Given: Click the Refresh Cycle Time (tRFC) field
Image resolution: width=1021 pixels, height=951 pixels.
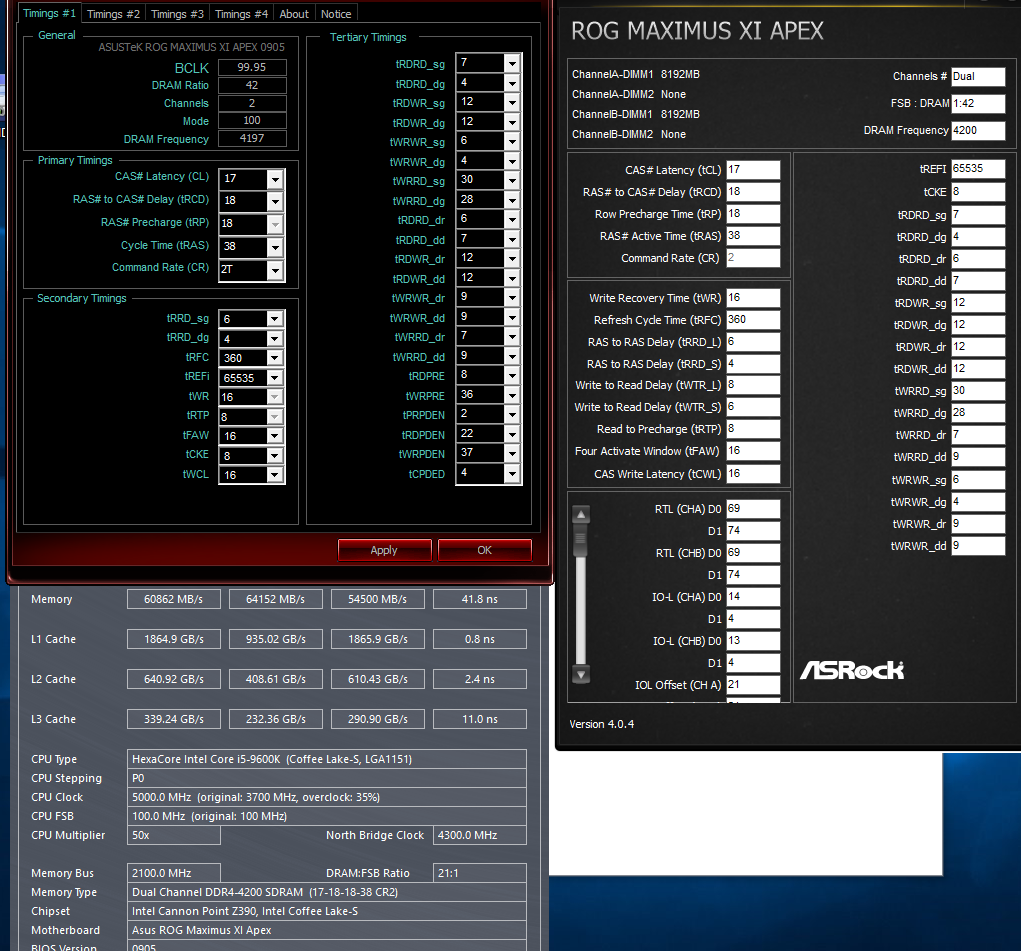Looking at the screenshot, I should (753, 320).
